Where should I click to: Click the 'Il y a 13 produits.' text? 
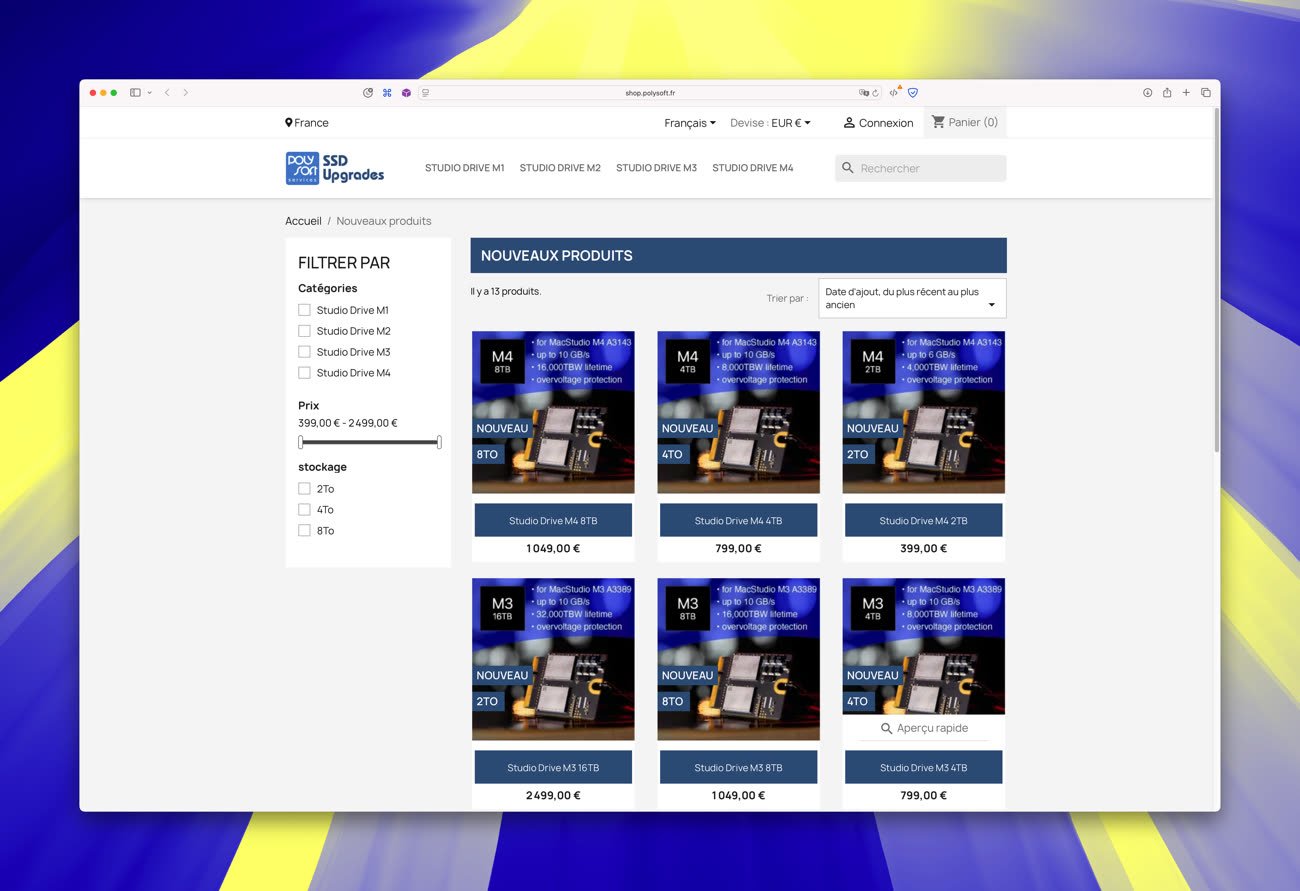click(x=506, y=292)
